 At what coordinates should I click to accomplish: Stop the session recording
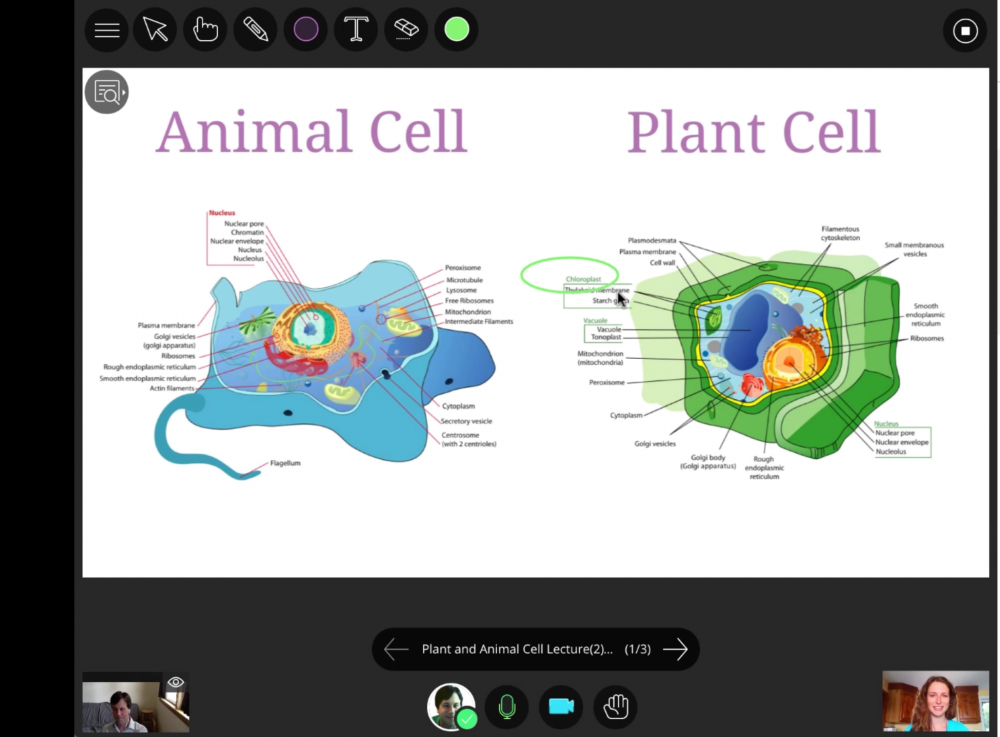(965, 30)
